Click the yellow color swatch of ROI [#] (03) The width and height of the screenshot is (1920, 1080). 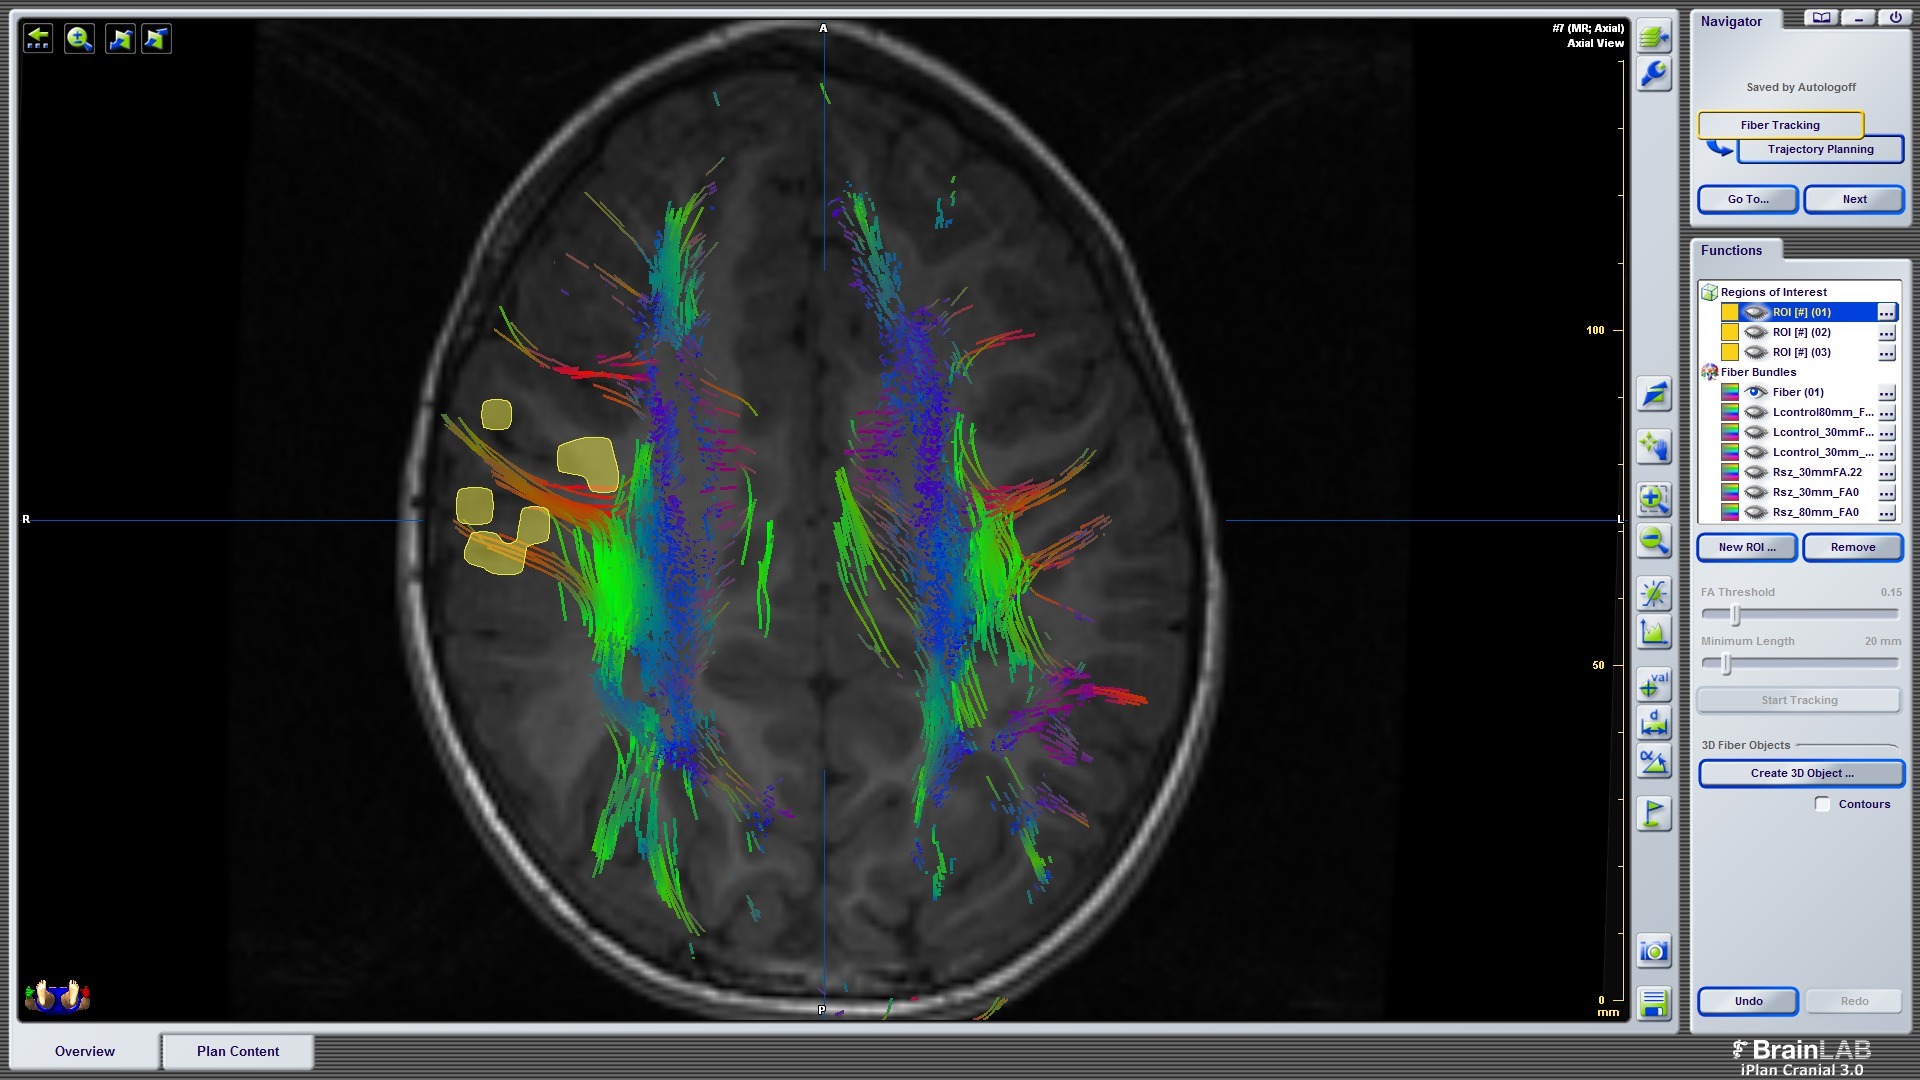1729,352
